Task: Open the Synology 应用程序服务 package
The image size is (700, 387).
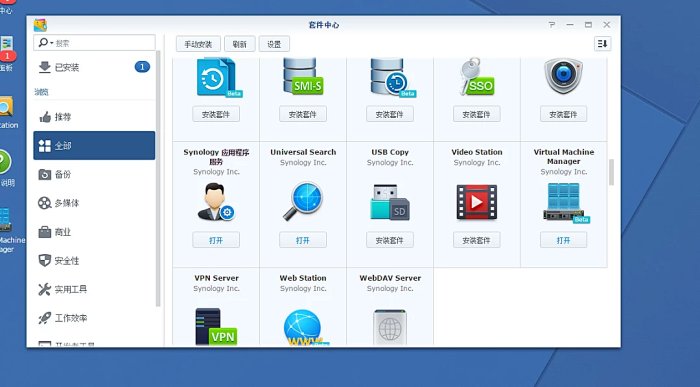Action: 216,240
